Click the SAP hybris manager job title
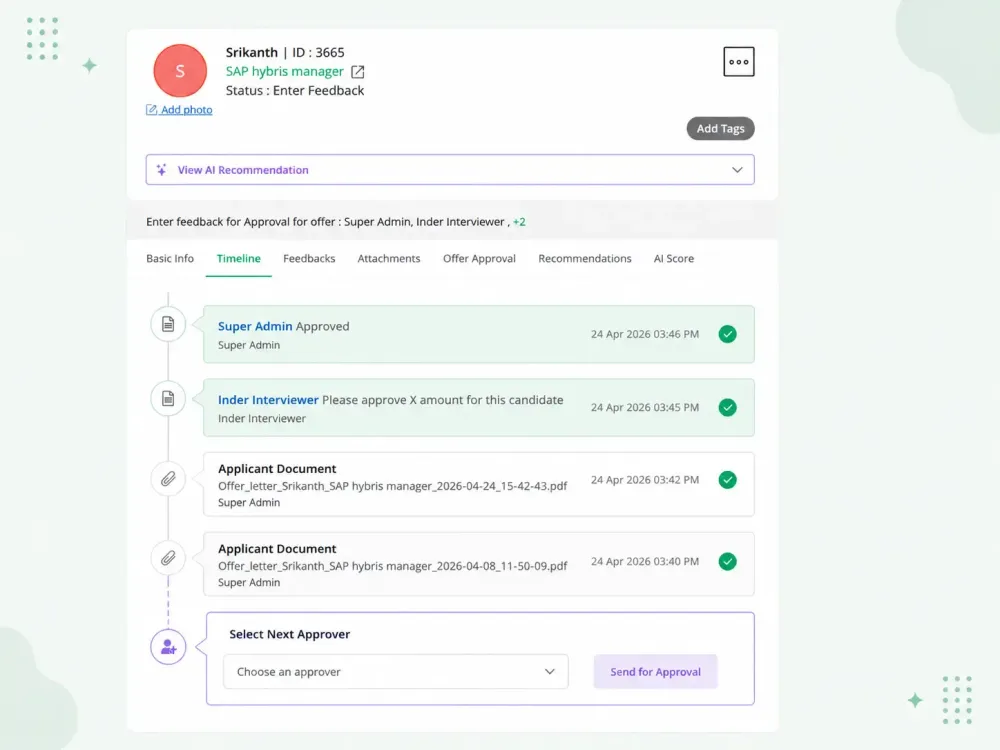Screen dimensions: 1000x750 284,71
